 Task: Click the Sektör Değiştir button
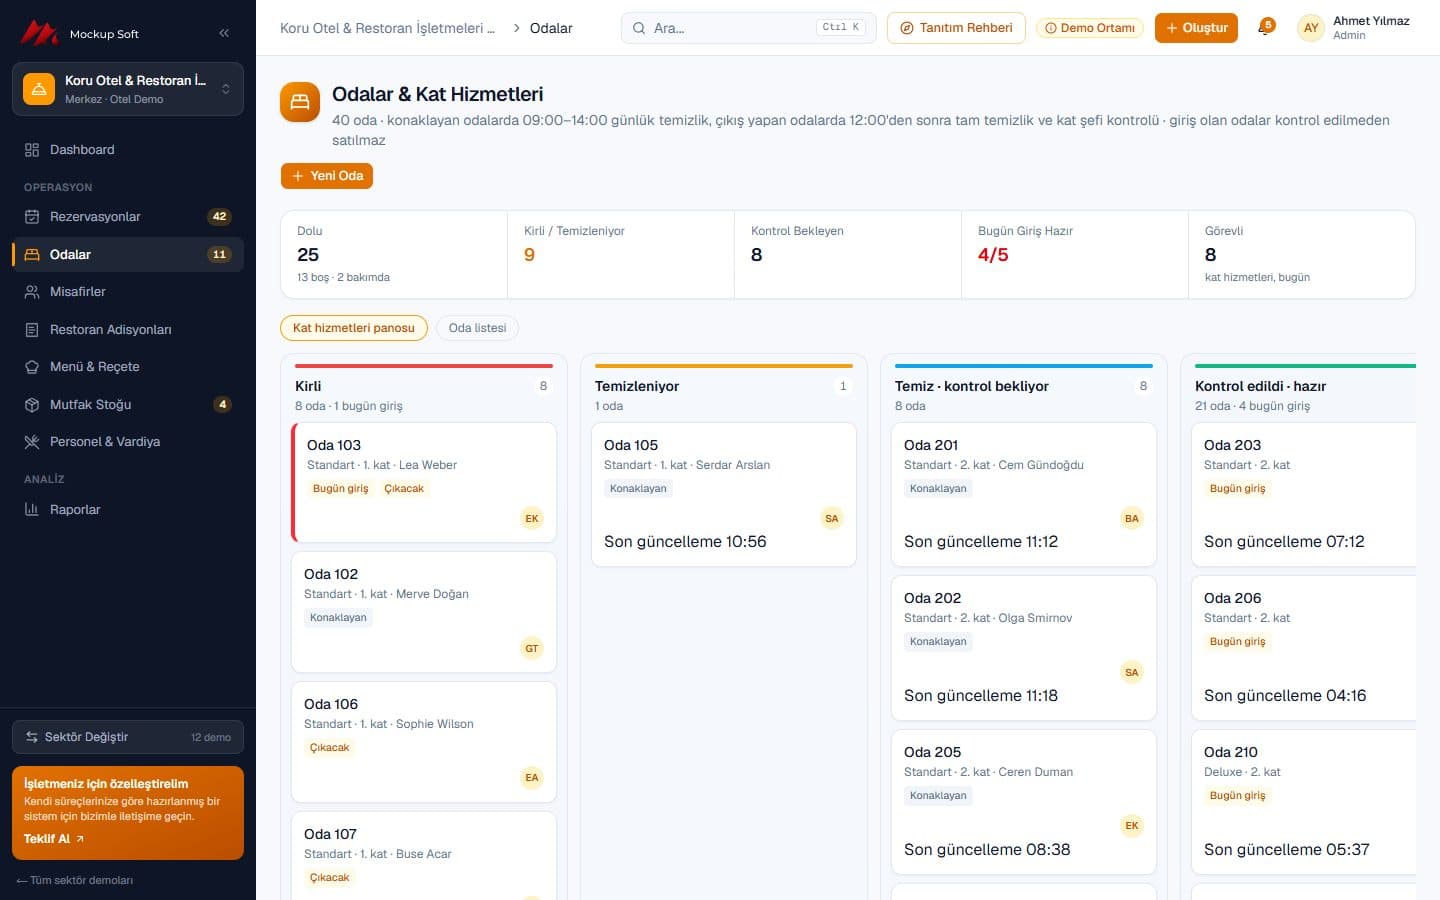tap(128, 737)
